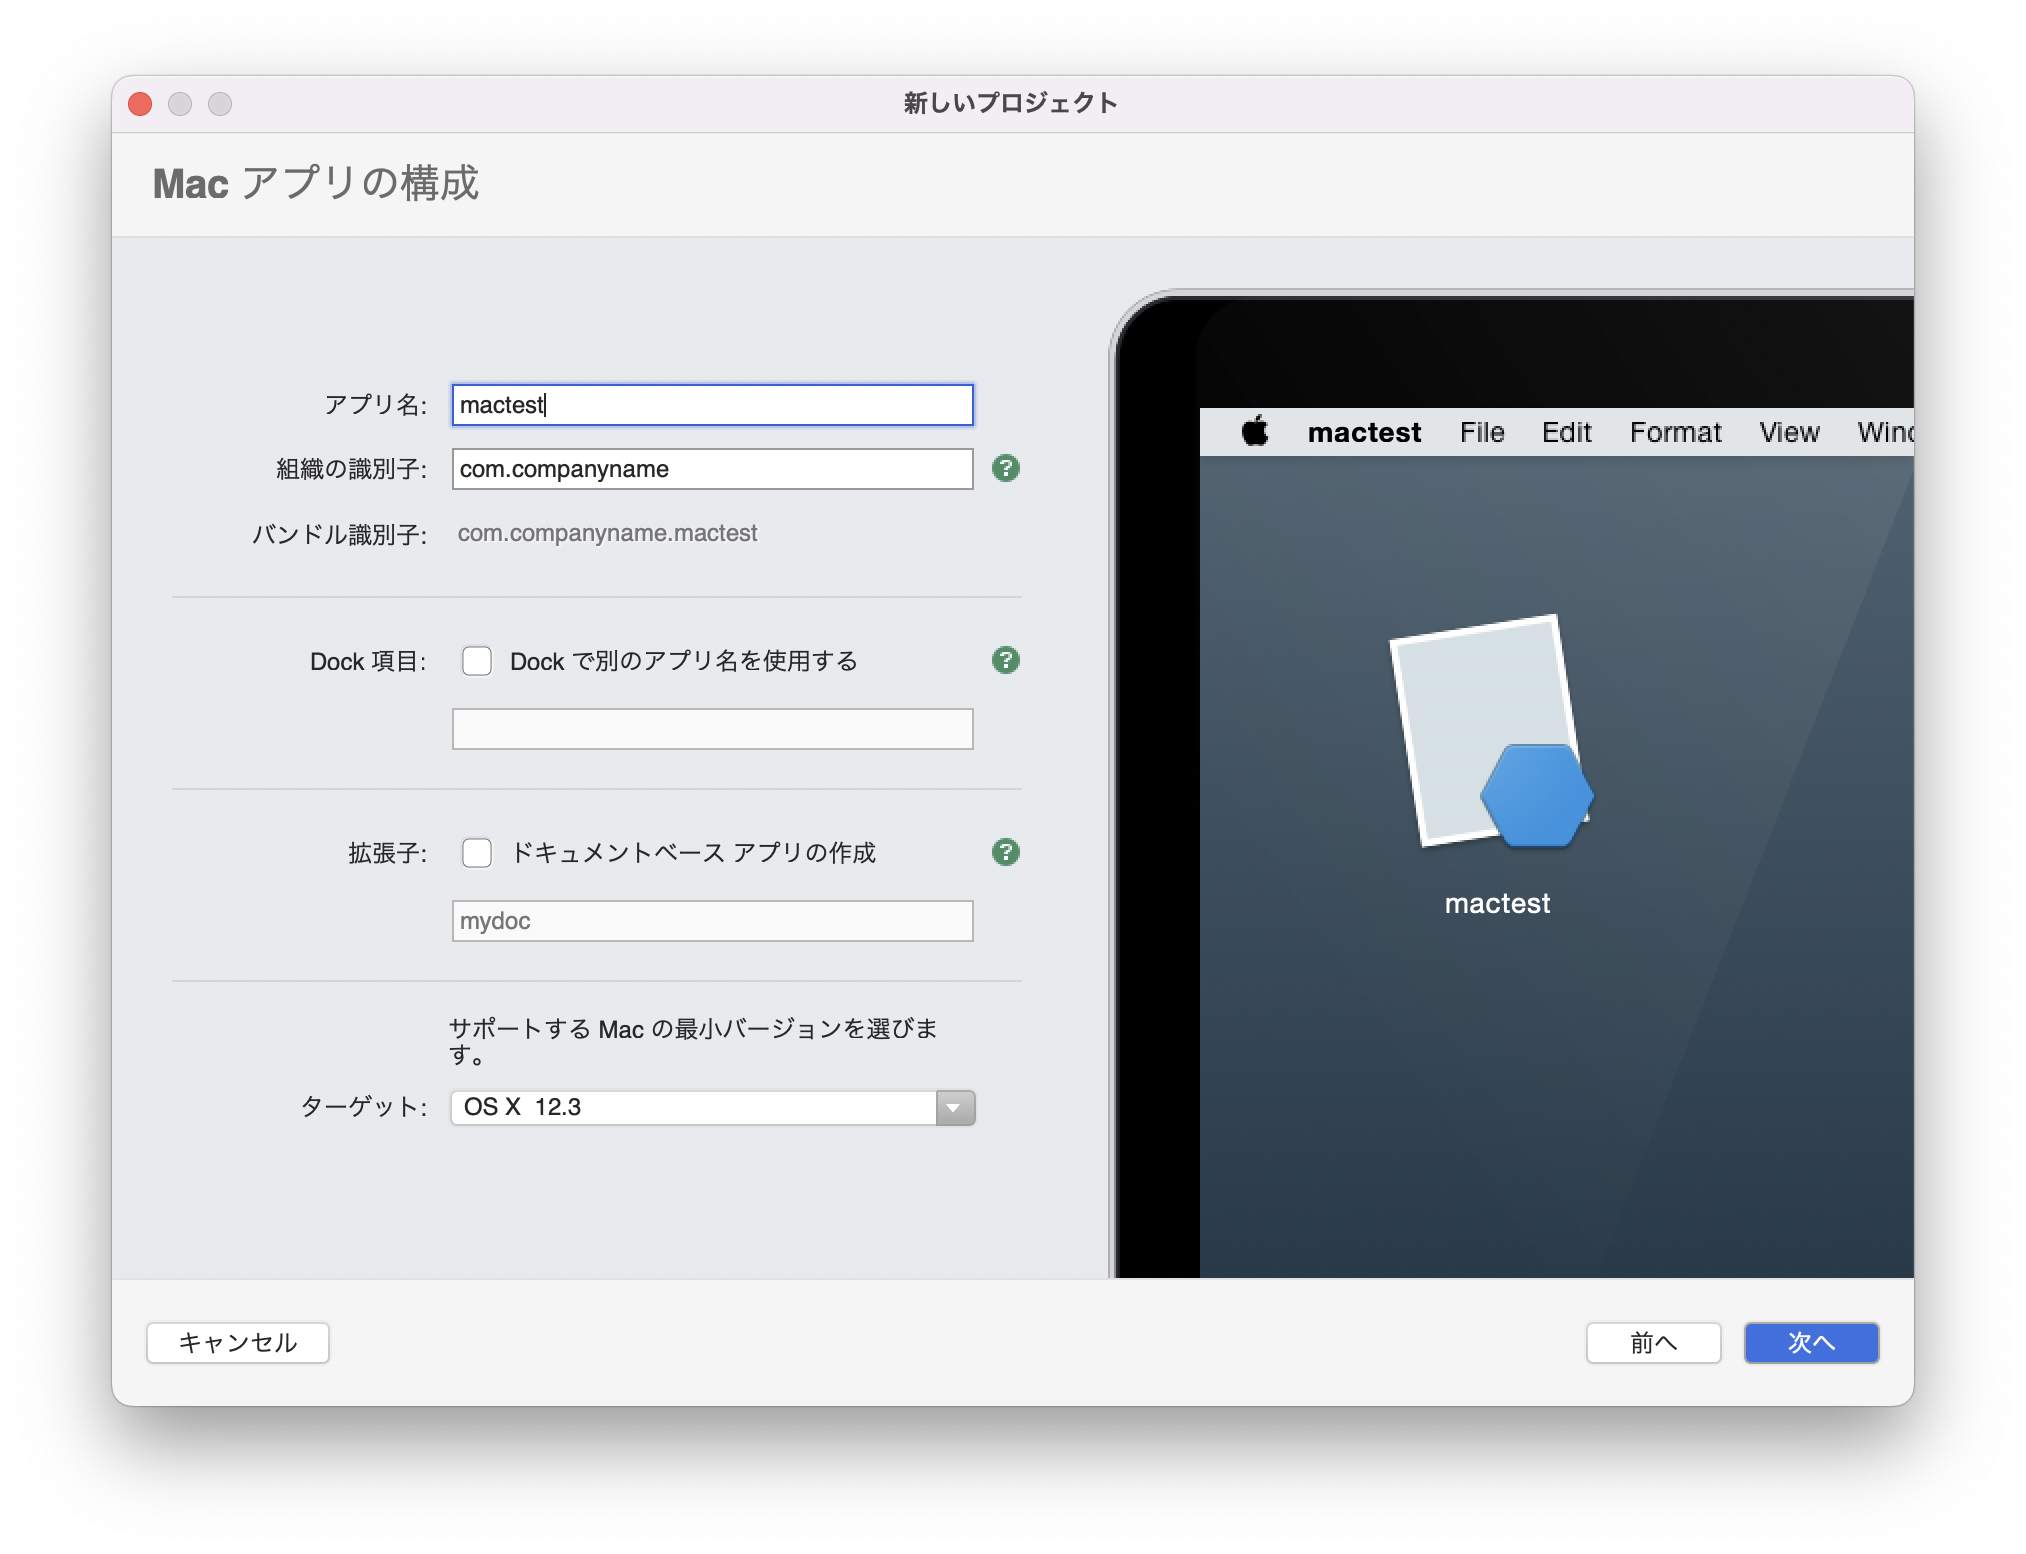2026x1554 pixels.
Task: Click help icon for Dock 項目 option
Action: pyautogui.click(x=1005, y=660)
